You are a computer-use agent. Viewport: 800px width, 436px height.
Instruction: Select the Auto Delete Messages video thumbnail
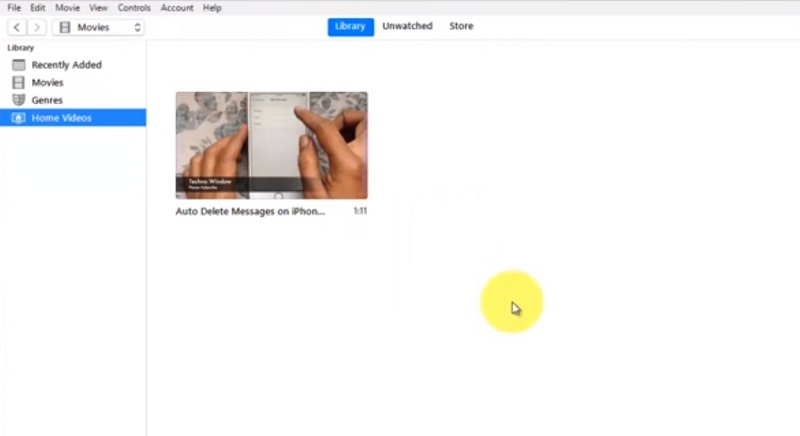[x=271, y=145]
